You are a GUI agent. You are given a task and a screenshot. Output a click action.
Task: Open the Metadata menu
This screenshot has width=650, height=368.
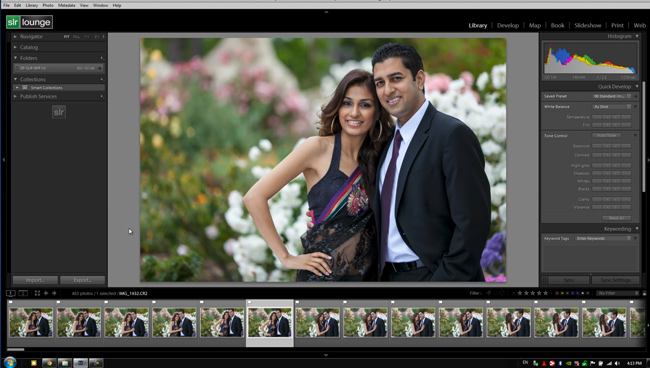click(x=66, y=5)
